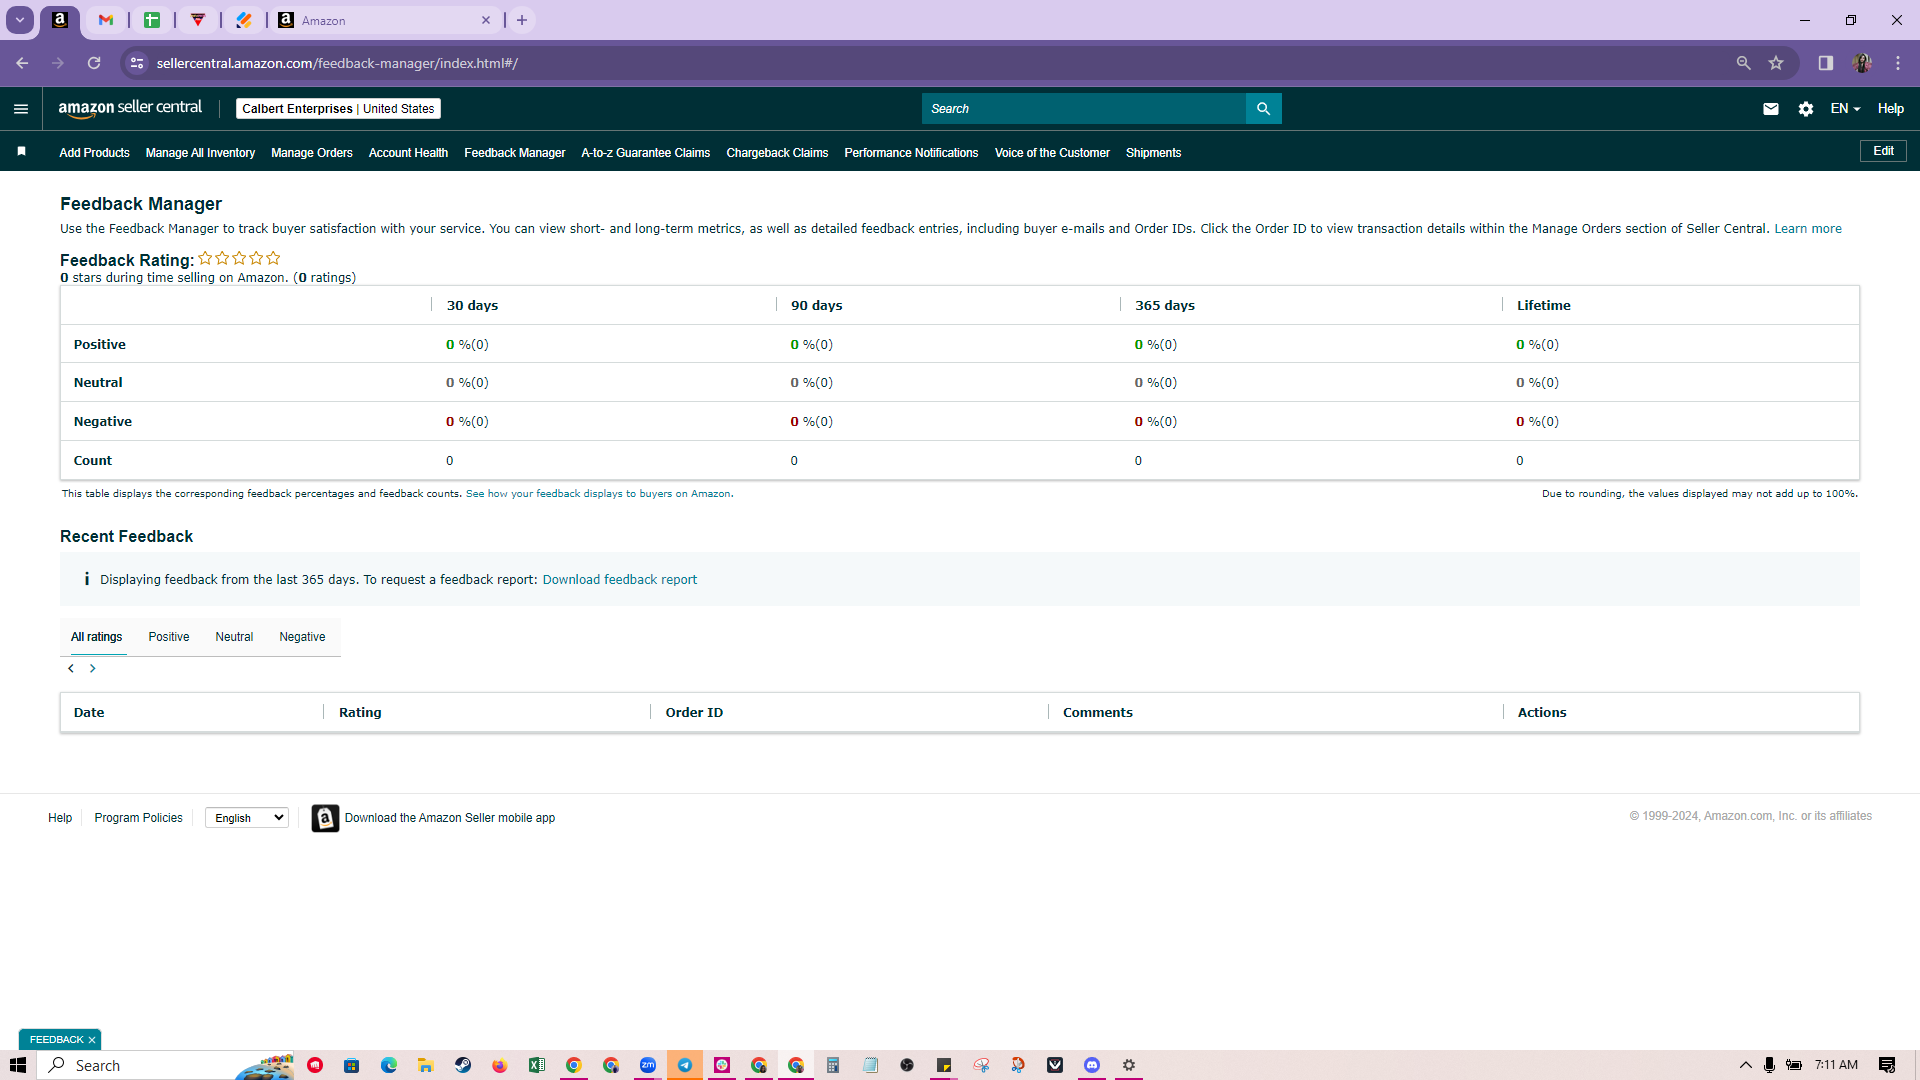The width and height of the screenshot is (1920, 1080).
Task: Click the Calbert Enterprises account switcher
Action: (x=338, y=108)
